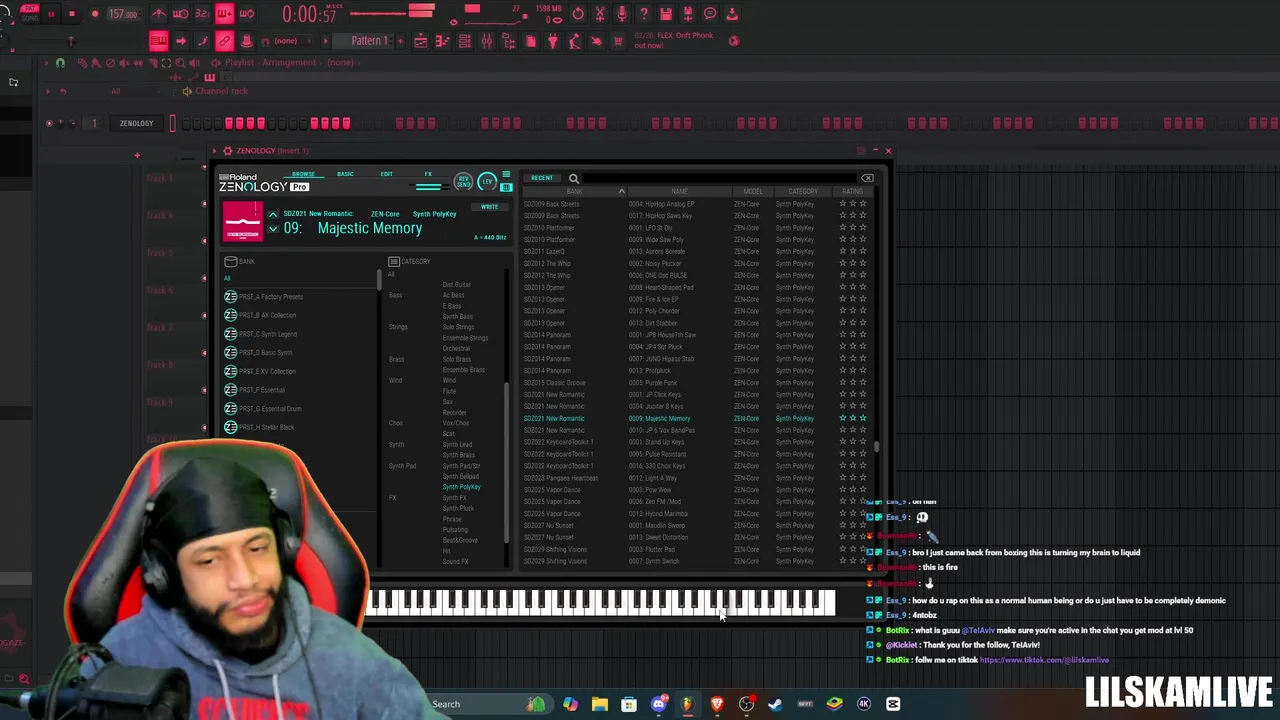Viewport: 1280px width, 720px height.
Task: Stop playback with the stop button
Action: click(x=72, y=14)
